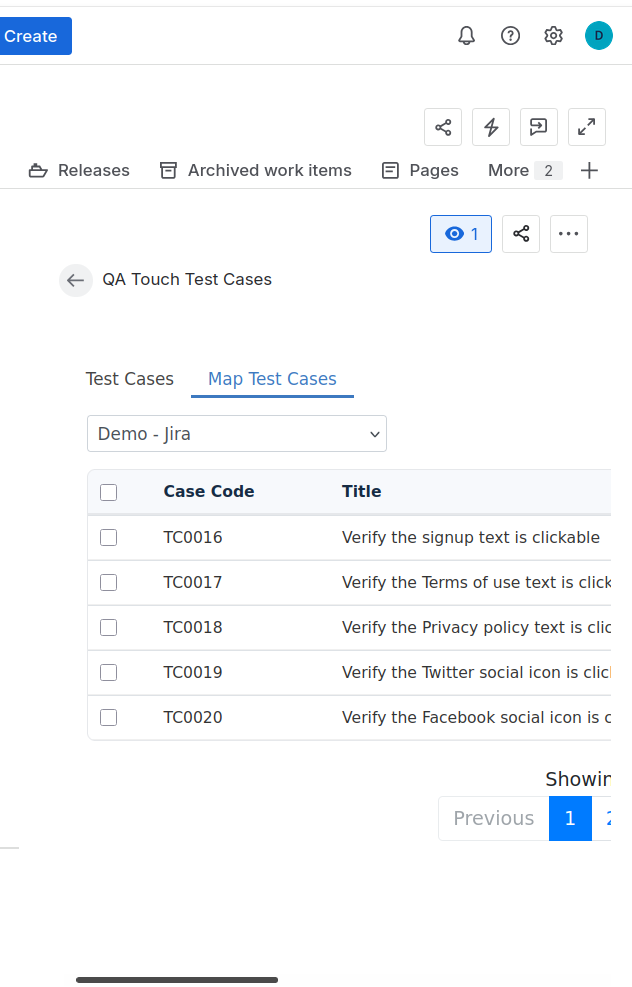632x987 pixels.
Task: Open the notifications bell
Action: 466,35
